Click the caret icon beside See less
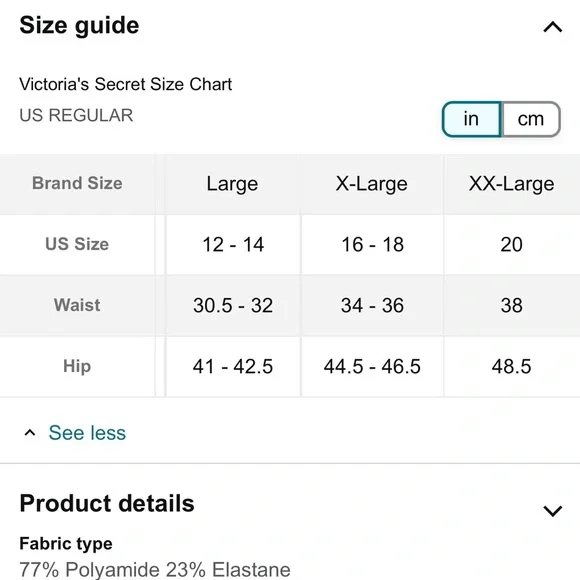Screen dimensions: 580x580 (x=30, y=432)
